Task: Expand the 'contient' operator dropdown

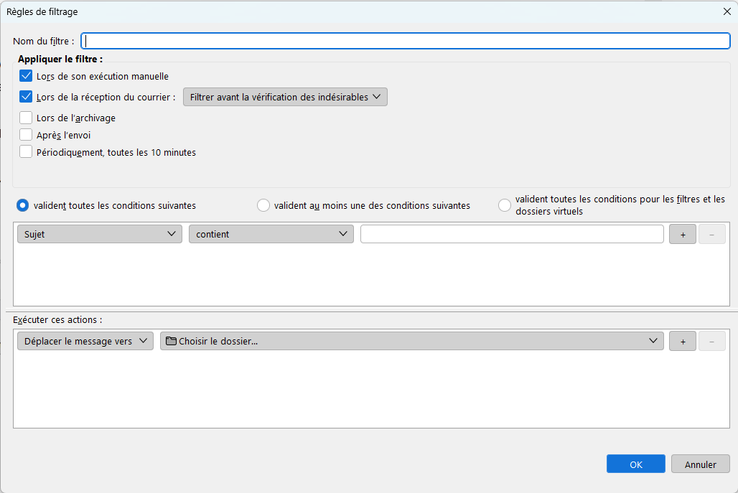Action: [271, 234]
